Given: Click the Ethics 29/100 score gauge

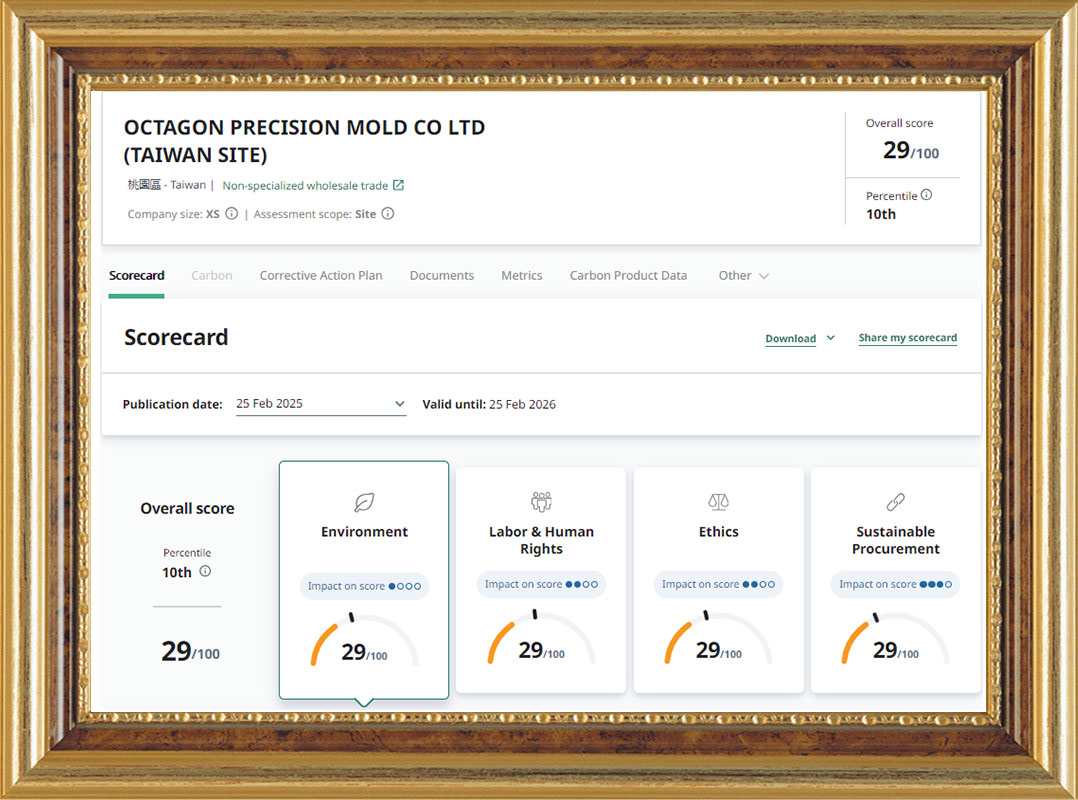Looking at the screenshot, I should [x=718, y=637].
